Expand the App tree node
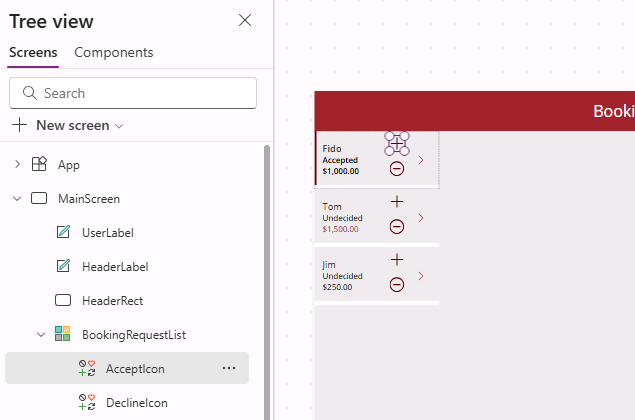635x420 pixels. point(16,164)
